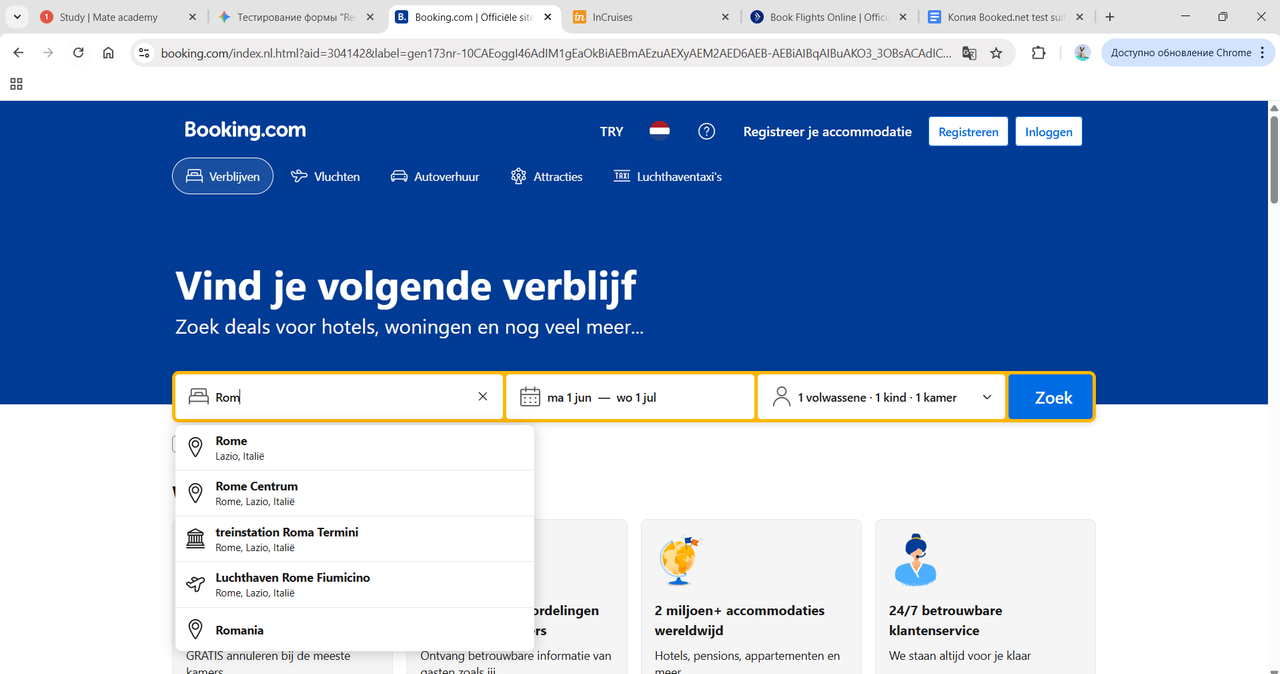Open the extensions puzzle icon

pos(1039,53)
